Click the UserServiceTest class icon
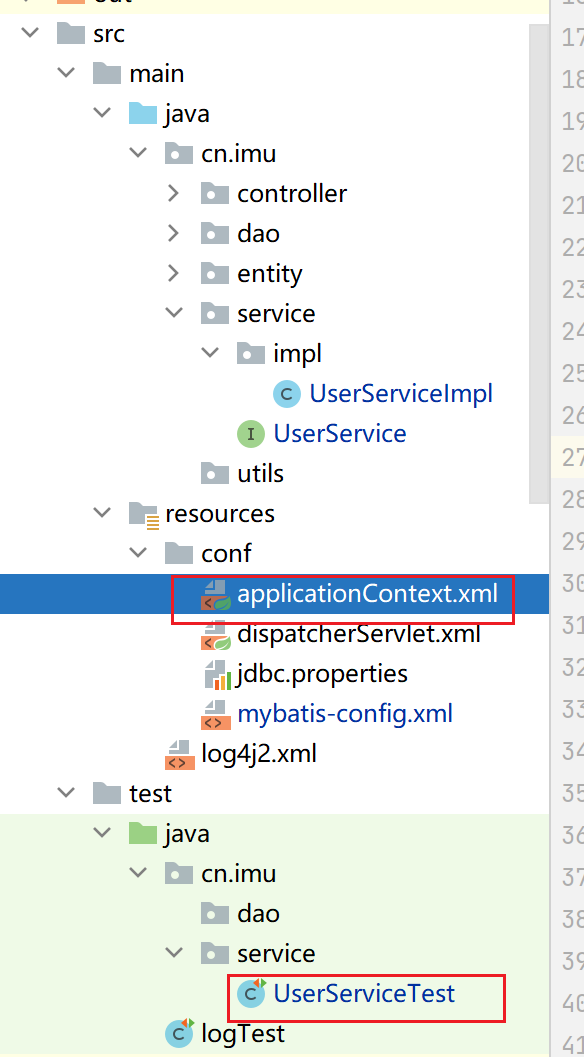 pyautogui.click(x=252, y=993)
